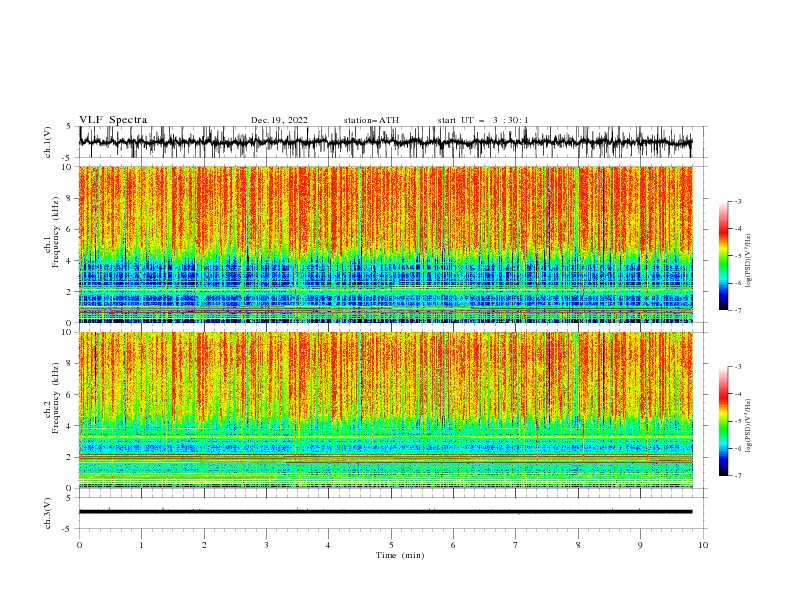Click the "-5" voltage tick of ch.3(V) panel
Image resolution: width=792 pixels, height=612 pixels.
[x=67, y=529]
